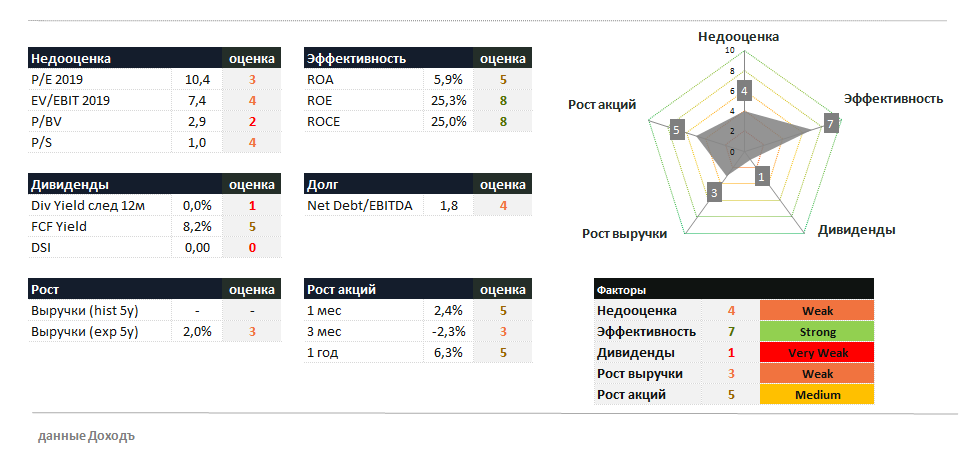Click the ROCE score 8 cell

click(503, 121)
